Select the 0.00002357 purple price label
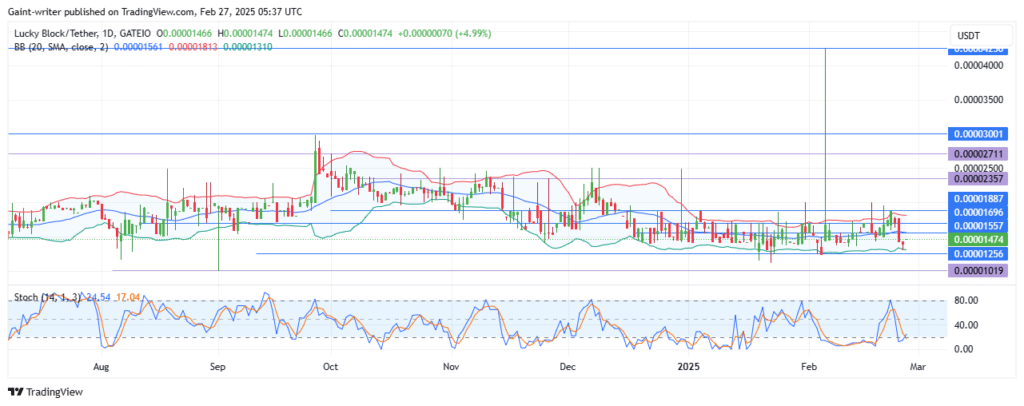This screenshot has height=406, width=1024. point(977,178)
